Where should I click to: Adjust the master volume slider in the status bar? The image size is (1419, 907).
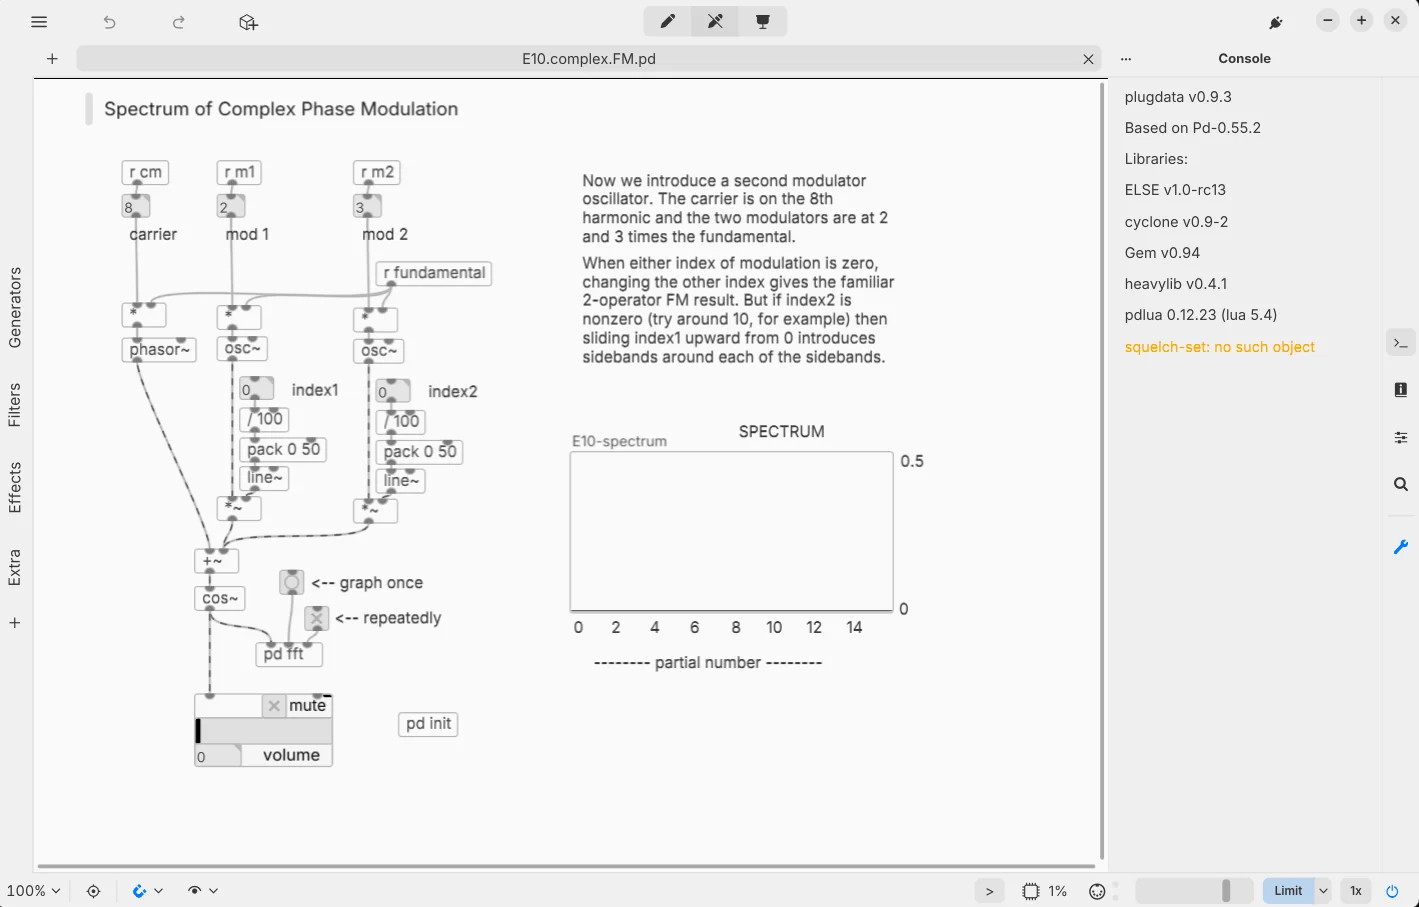click(x=1195, y=891)
